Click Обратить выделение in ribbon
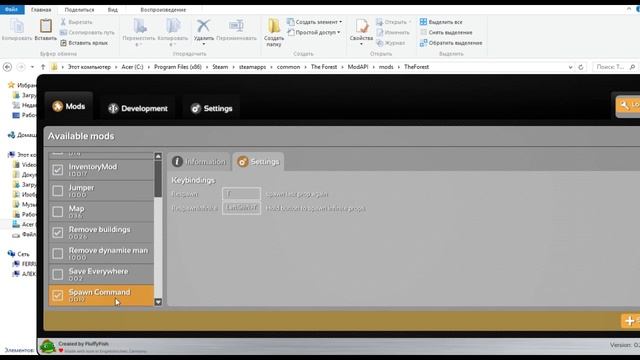The width and height of the screenshot is (640, 360). (x=451, y=42)
